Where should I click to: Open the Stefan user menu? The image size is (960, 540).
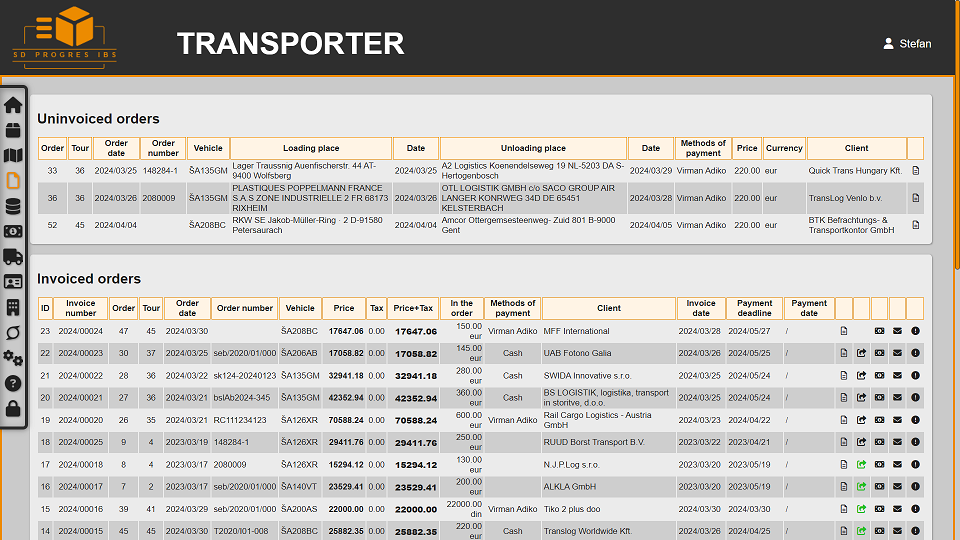(907, 44)
